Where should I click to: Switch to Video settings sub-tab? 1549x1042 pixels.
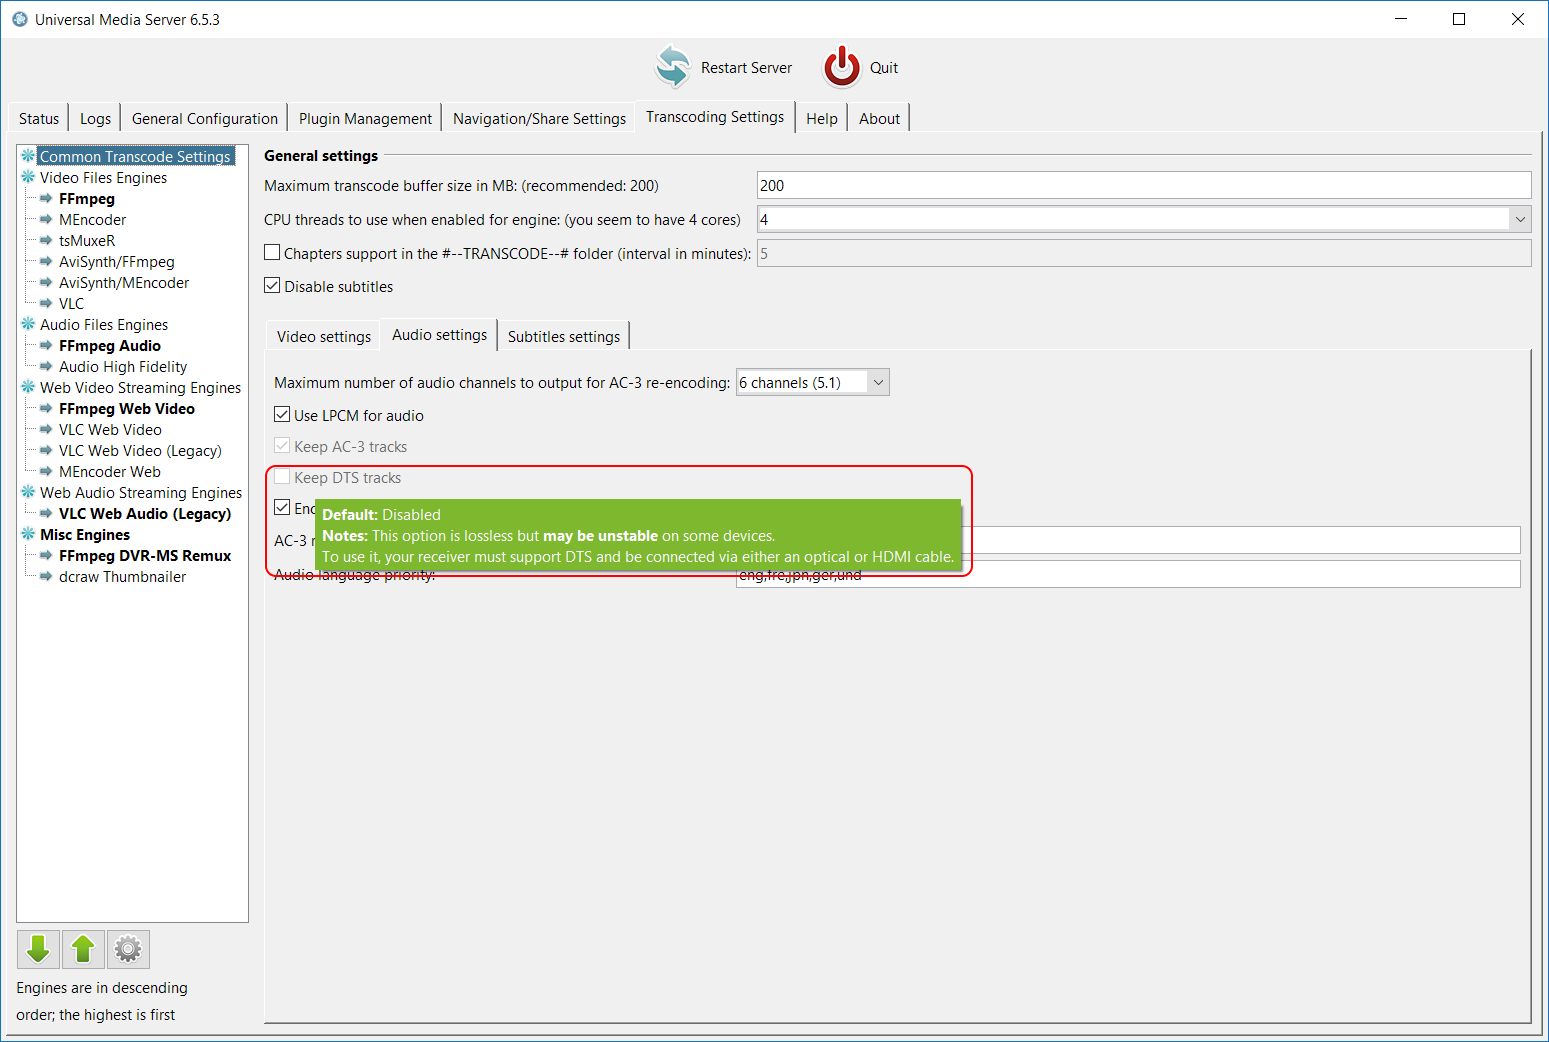(x=324, y=336)
